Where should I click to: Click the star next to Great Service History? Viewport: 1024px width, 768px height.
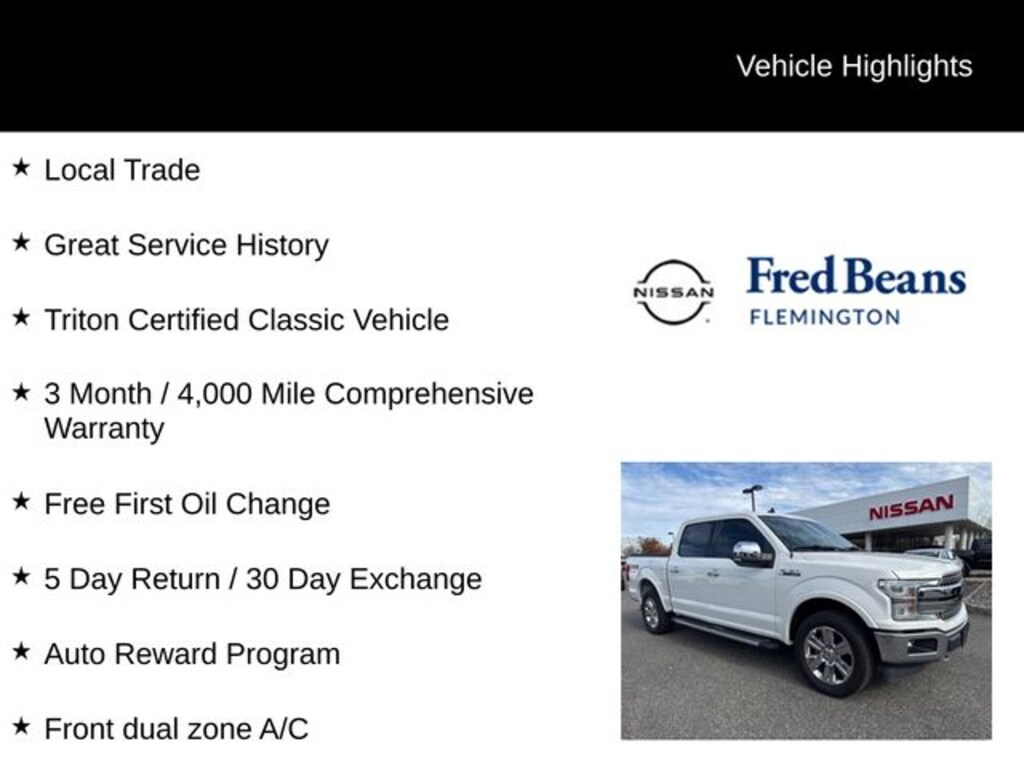click(x=20, y=242)
